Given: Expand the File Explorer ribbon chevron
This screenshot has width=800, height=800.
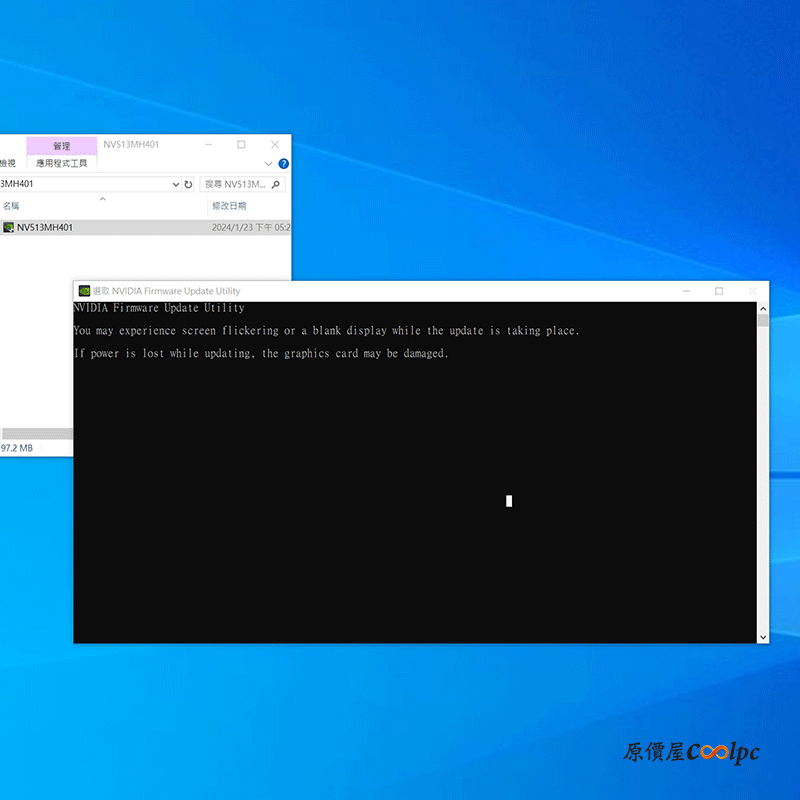Looking at the screenshot, I should [268, 164].
